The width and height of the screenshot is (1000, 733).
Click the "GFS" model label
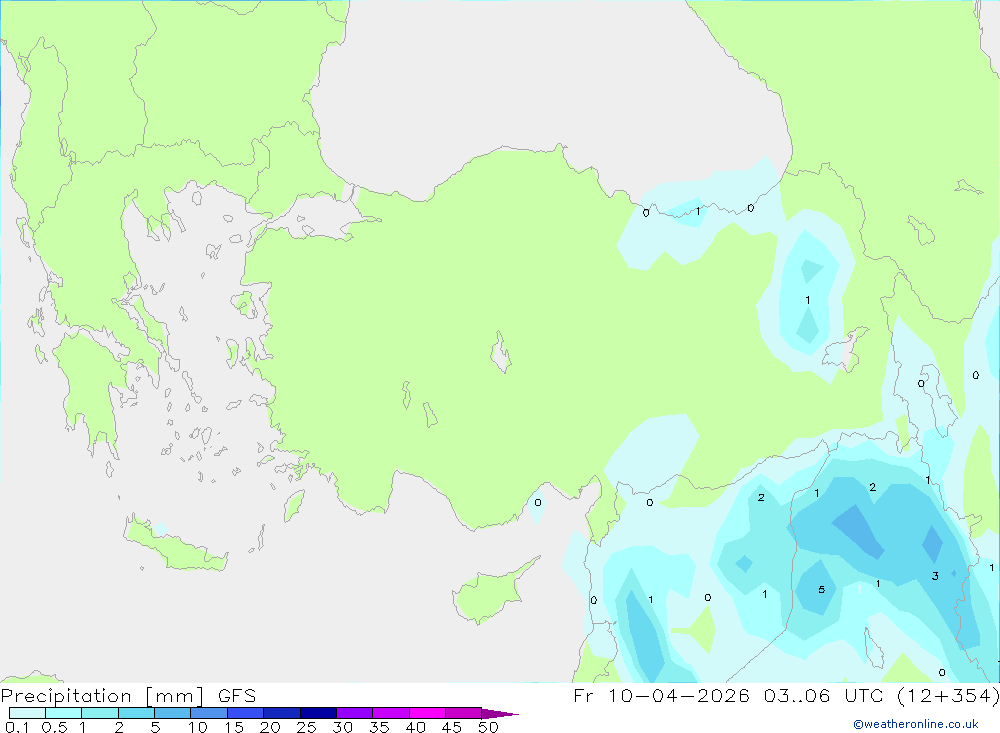point(237,695)
